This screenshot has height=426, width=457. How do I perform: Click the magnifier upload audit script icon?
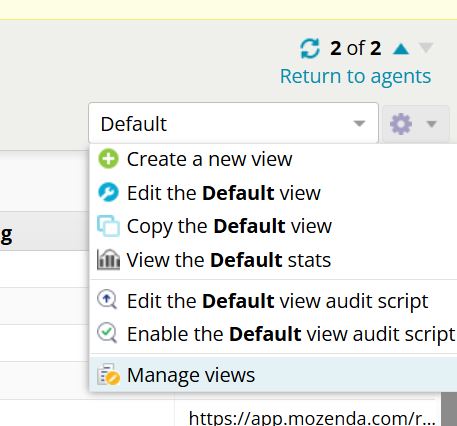[x=107, y=300]
